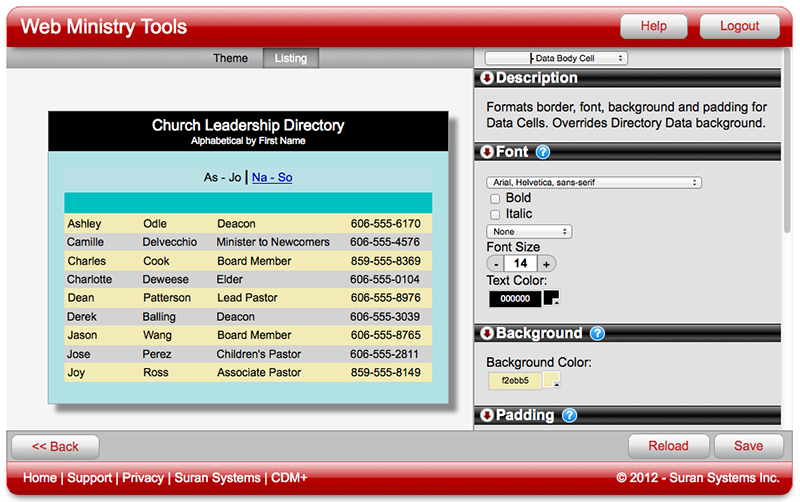The image size is (800, 502).
Task: Open the Arial, Helvetica font family dropdown
Action: tap(594, 183)
